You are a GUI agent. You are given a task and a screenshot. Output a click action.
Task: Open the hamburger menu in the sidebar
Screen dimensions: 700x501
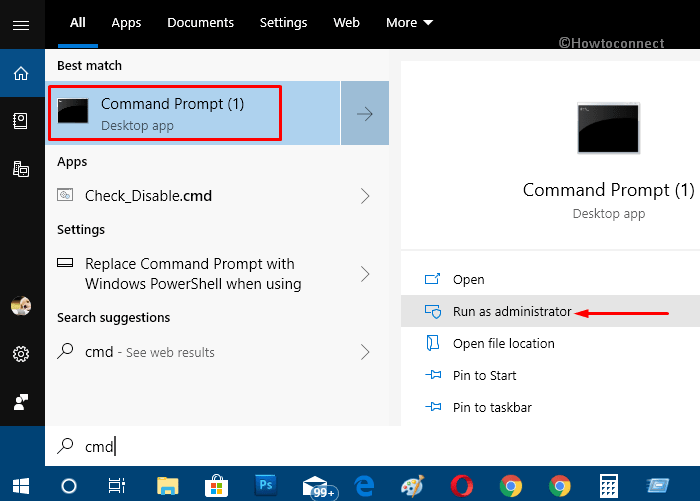point(21,25)
